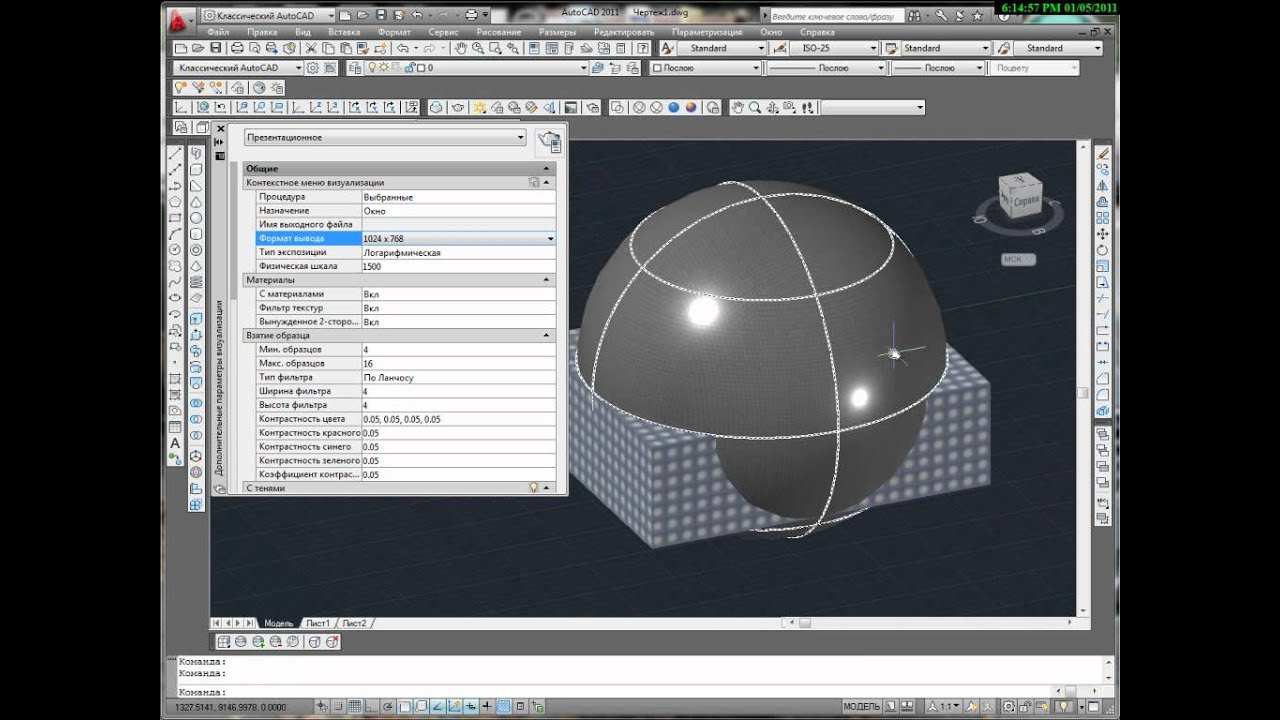Click the МСК coordinate system button

coord(1018,260)
